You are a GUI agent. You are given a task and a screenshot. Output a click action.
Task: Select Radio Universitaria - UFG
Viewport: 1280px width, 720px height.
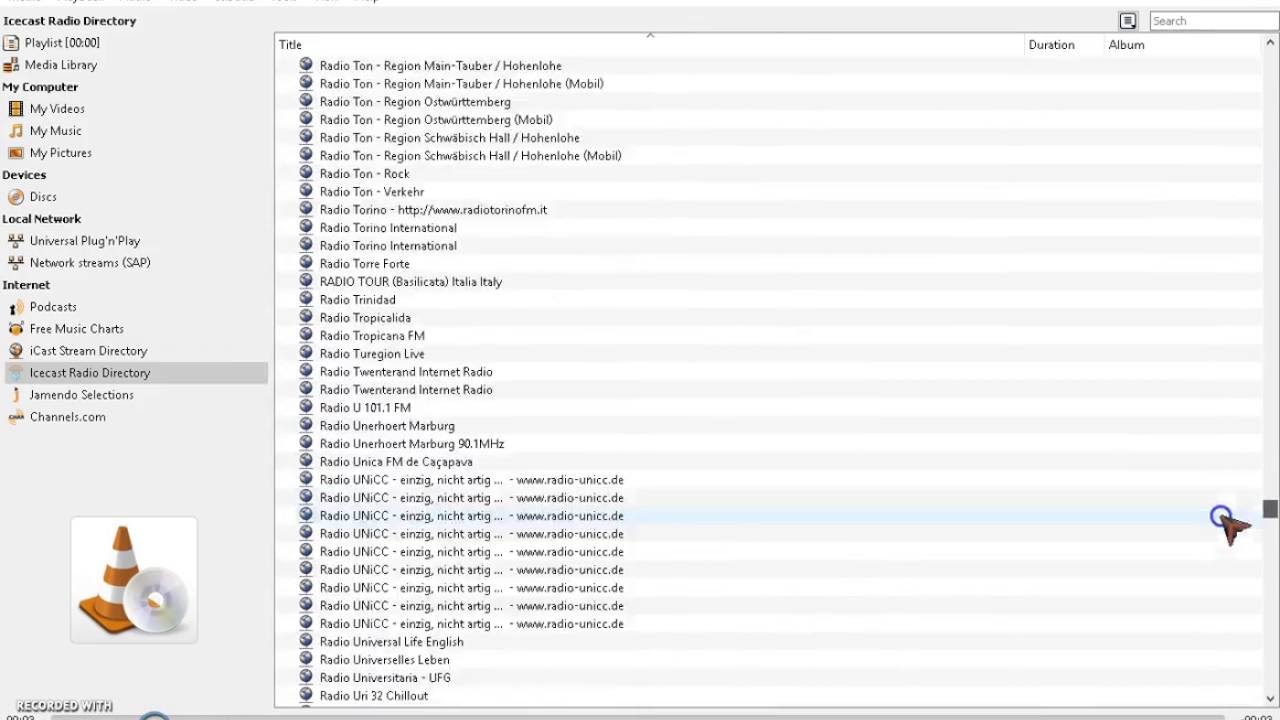pyautogui.click(x=385, y=678)
